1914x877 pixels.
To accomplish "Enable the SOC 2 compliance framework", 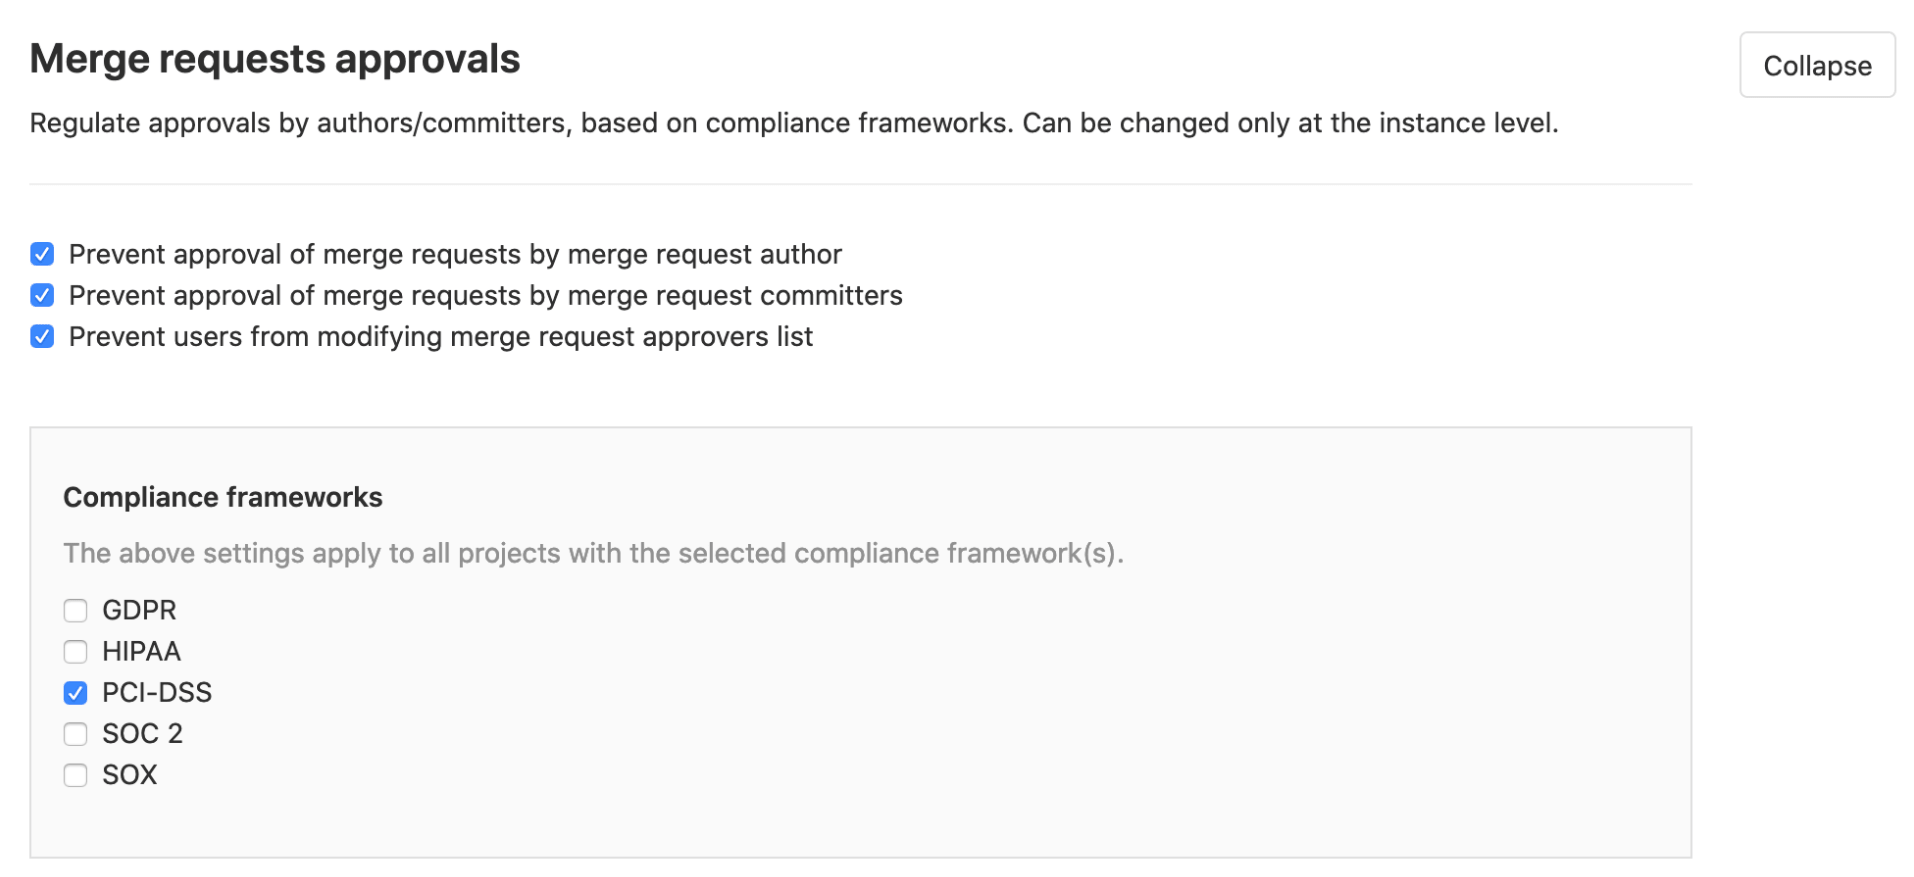I will [75, 733].
